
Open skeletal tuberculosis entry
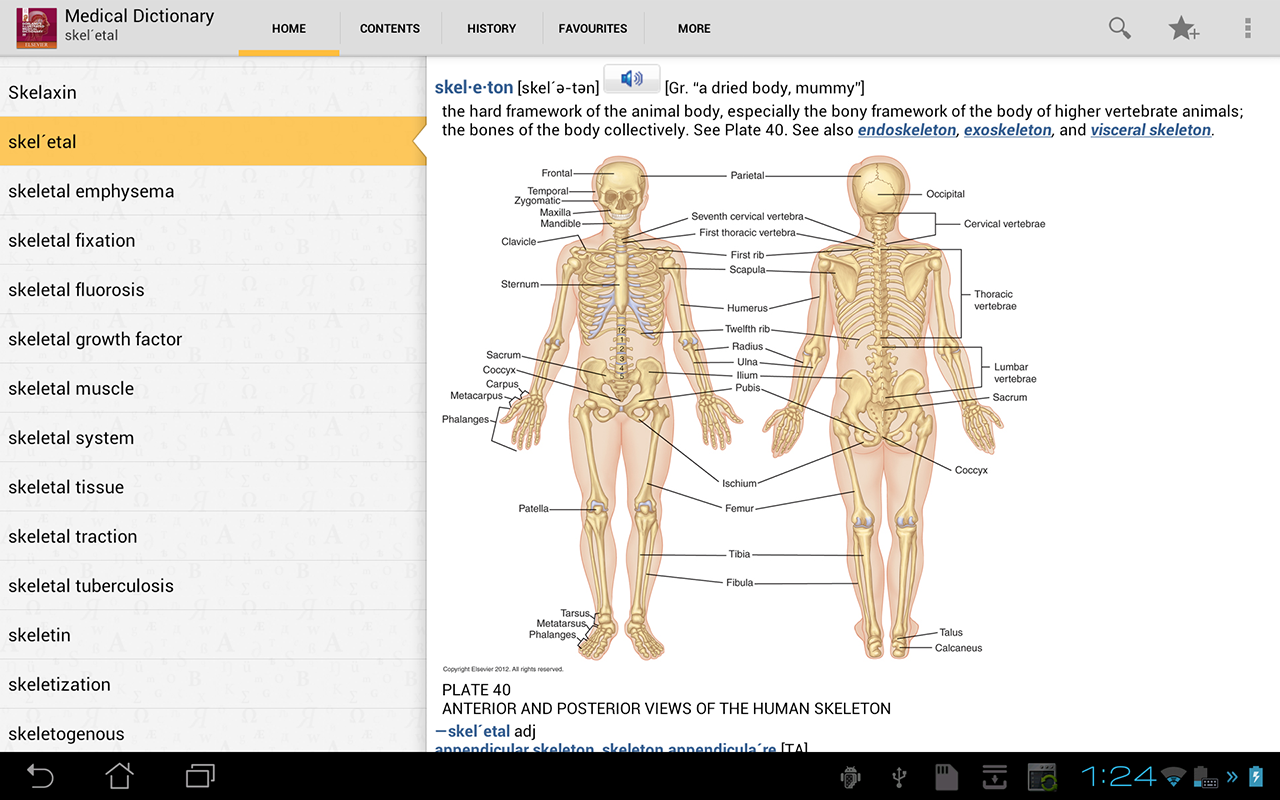91,586
